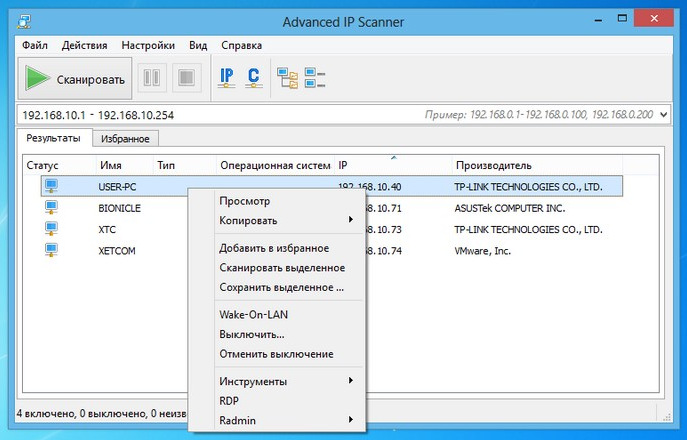Start scan with the Сканировать button
Viewport: 687px width, 440px height.
click(x=74, y=78)
